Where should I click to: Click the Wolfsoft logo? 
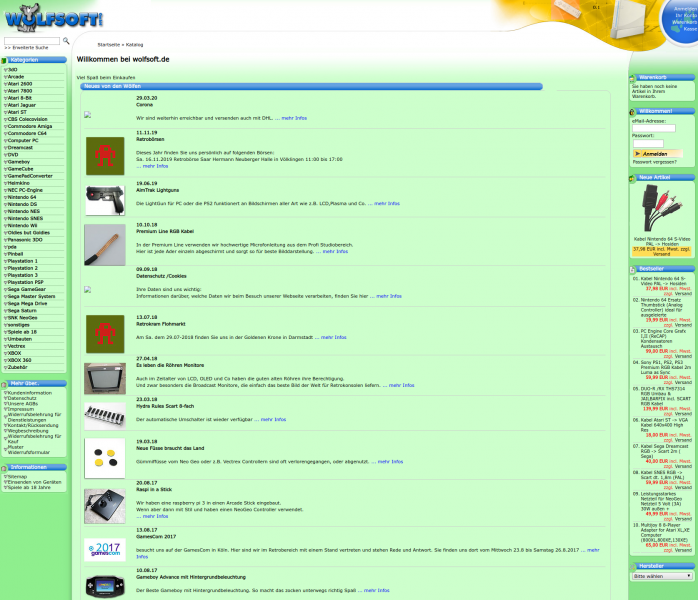[x=53, y=18]
